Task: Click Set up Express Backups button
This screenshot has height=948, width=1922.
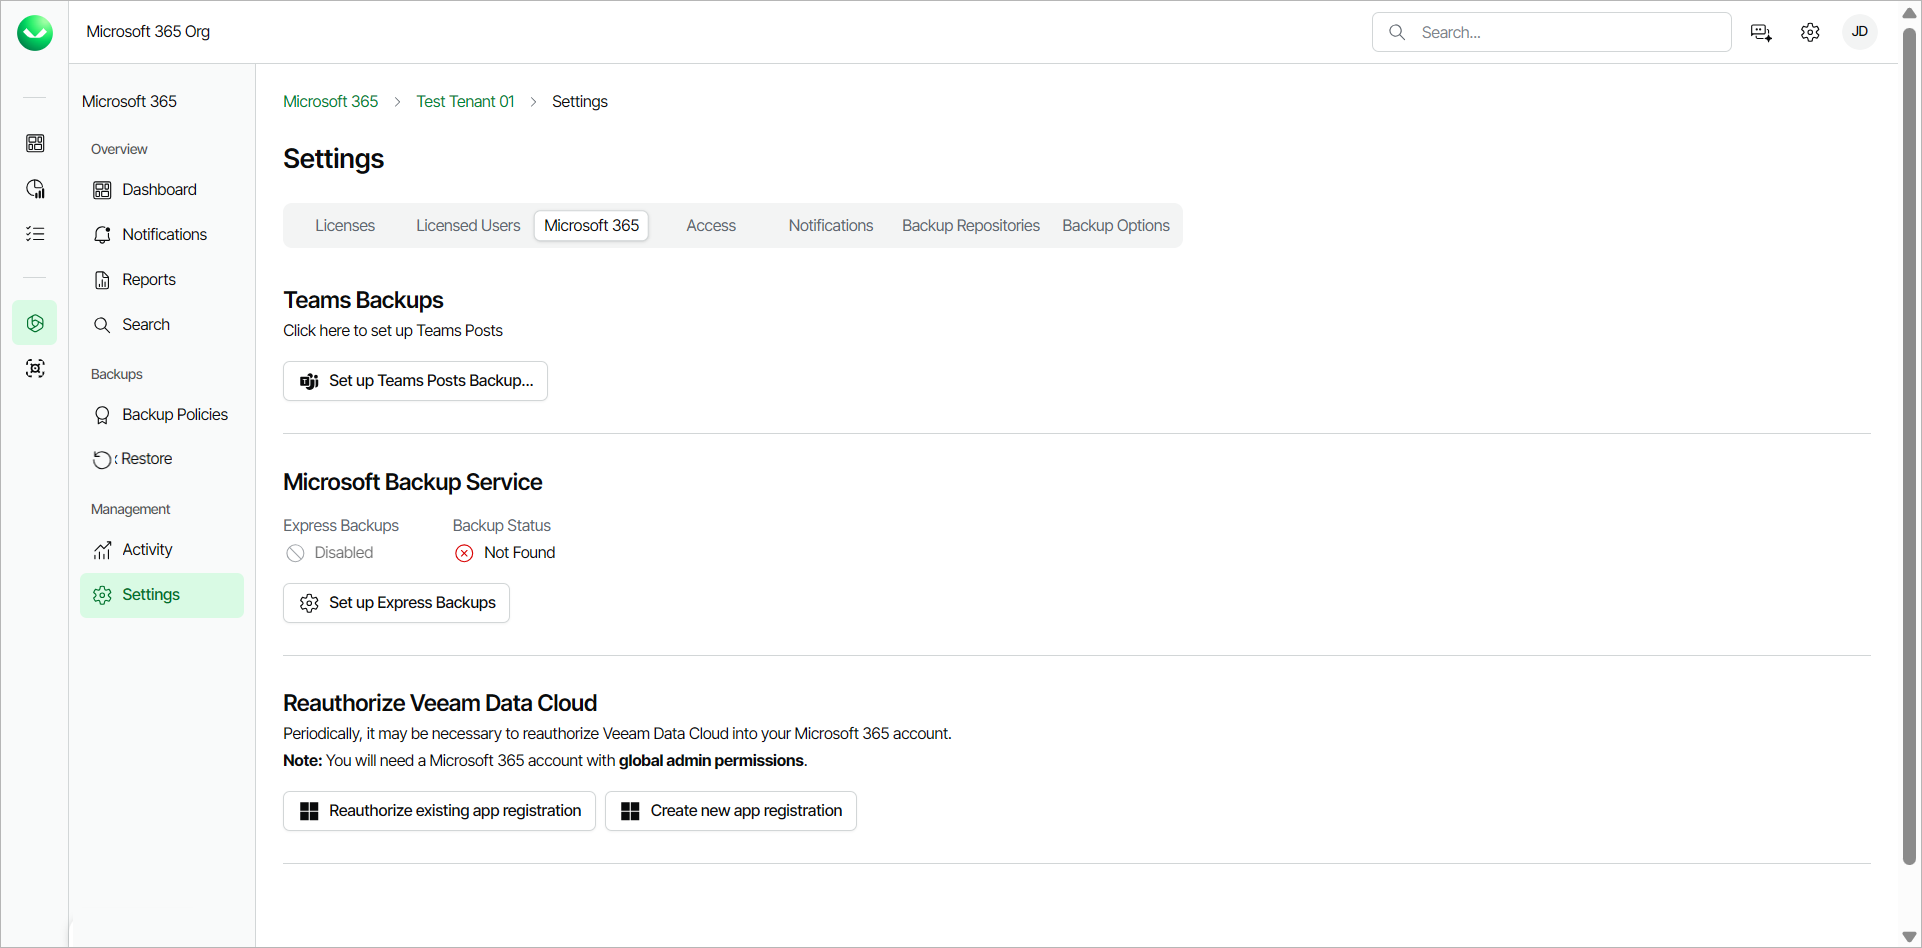Action: tap(396, 603)
